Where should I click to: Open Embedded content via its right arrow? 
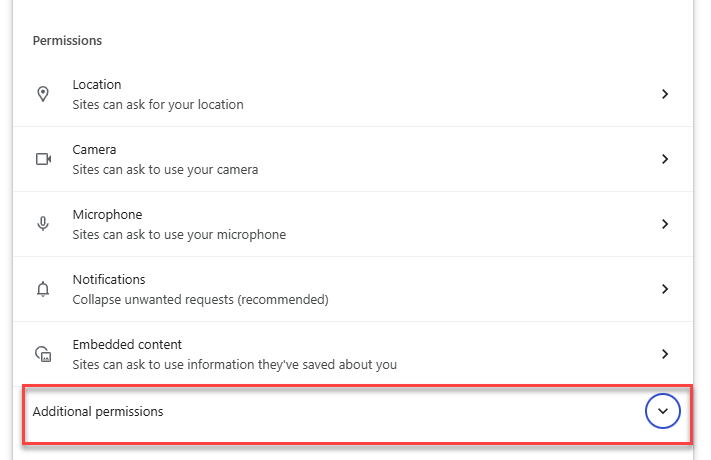[x=665, y=354]
